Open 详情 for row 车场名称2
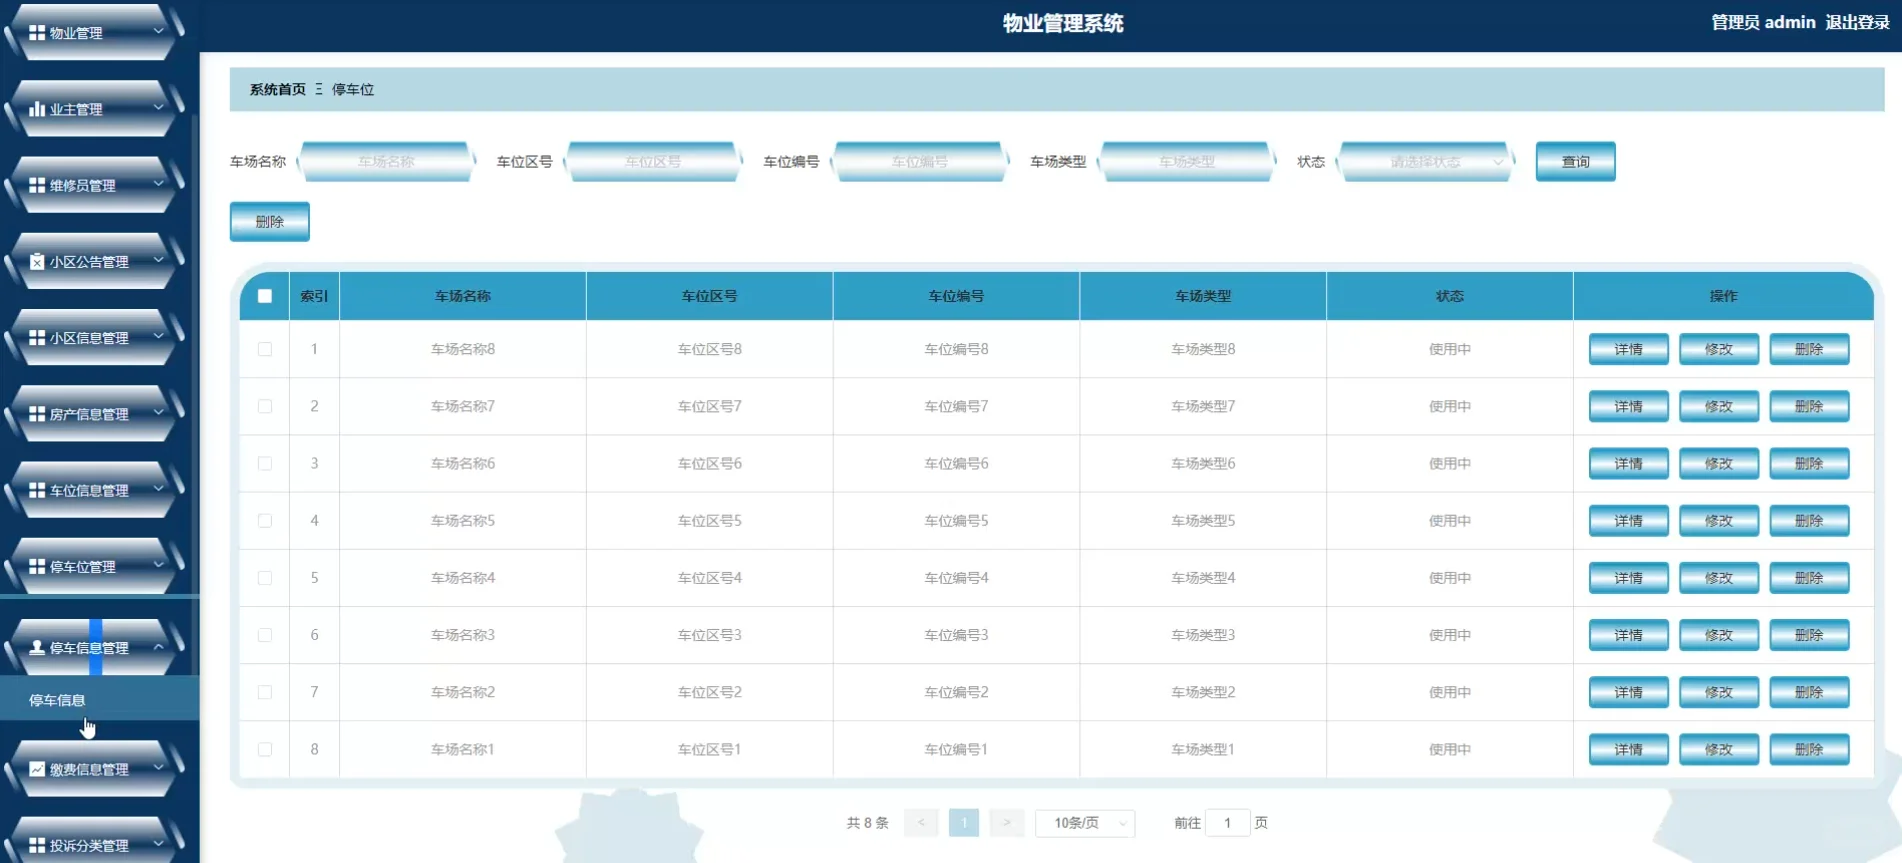This screenshot has width=1902, height=863. click(x=1628, y=692)
